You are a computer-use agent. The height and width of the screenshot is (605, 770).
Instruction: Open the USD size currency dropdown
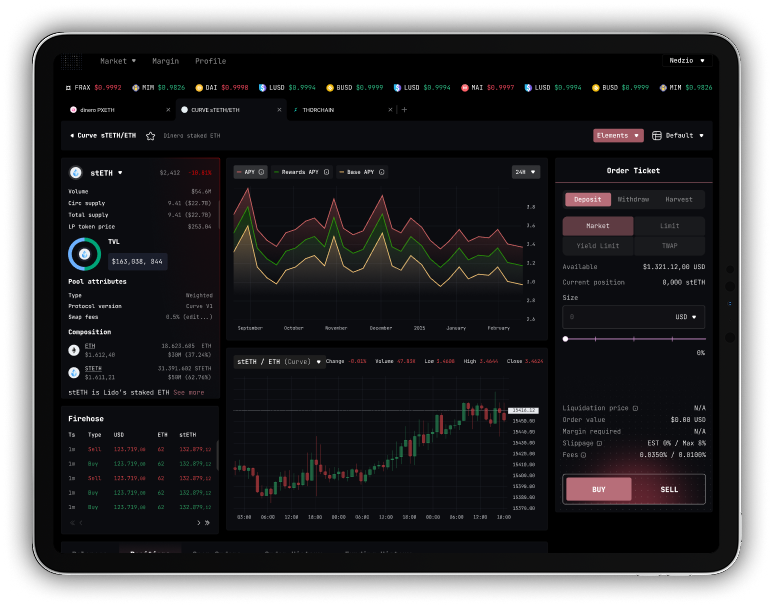point(686,317)
